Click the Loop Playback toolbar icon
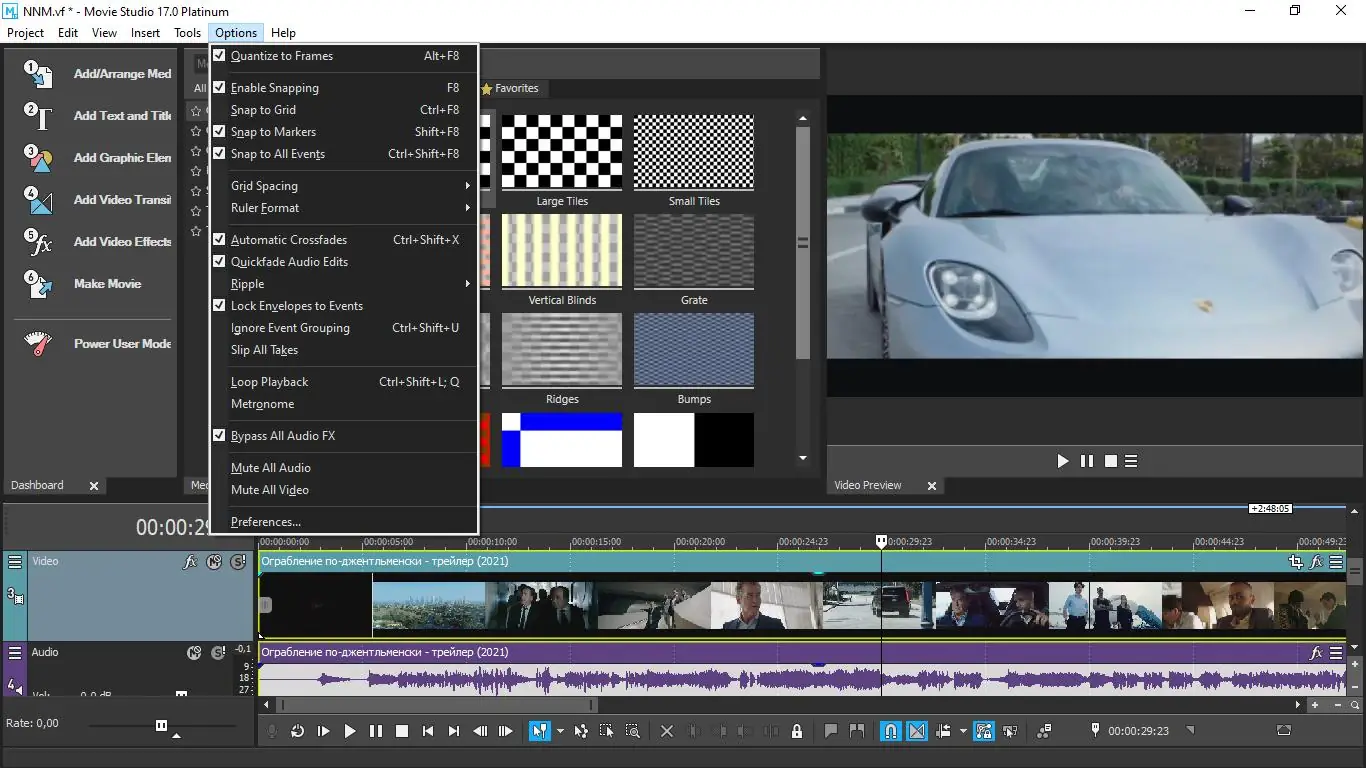Viewport: 1366px width, 768px height. pos(297,731)
